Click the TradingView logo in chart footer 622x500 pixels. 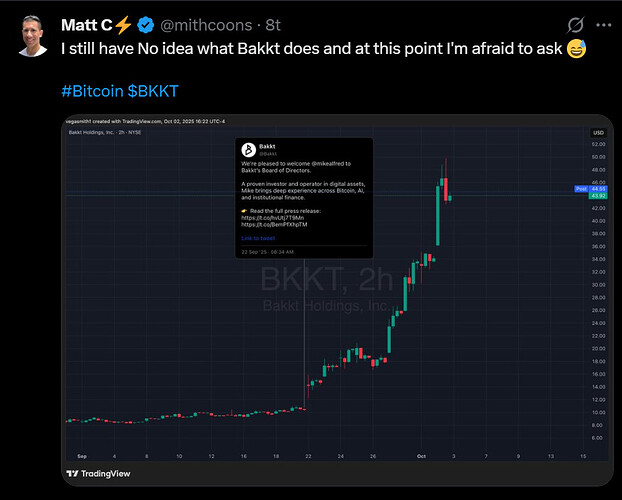pos(98,473)
